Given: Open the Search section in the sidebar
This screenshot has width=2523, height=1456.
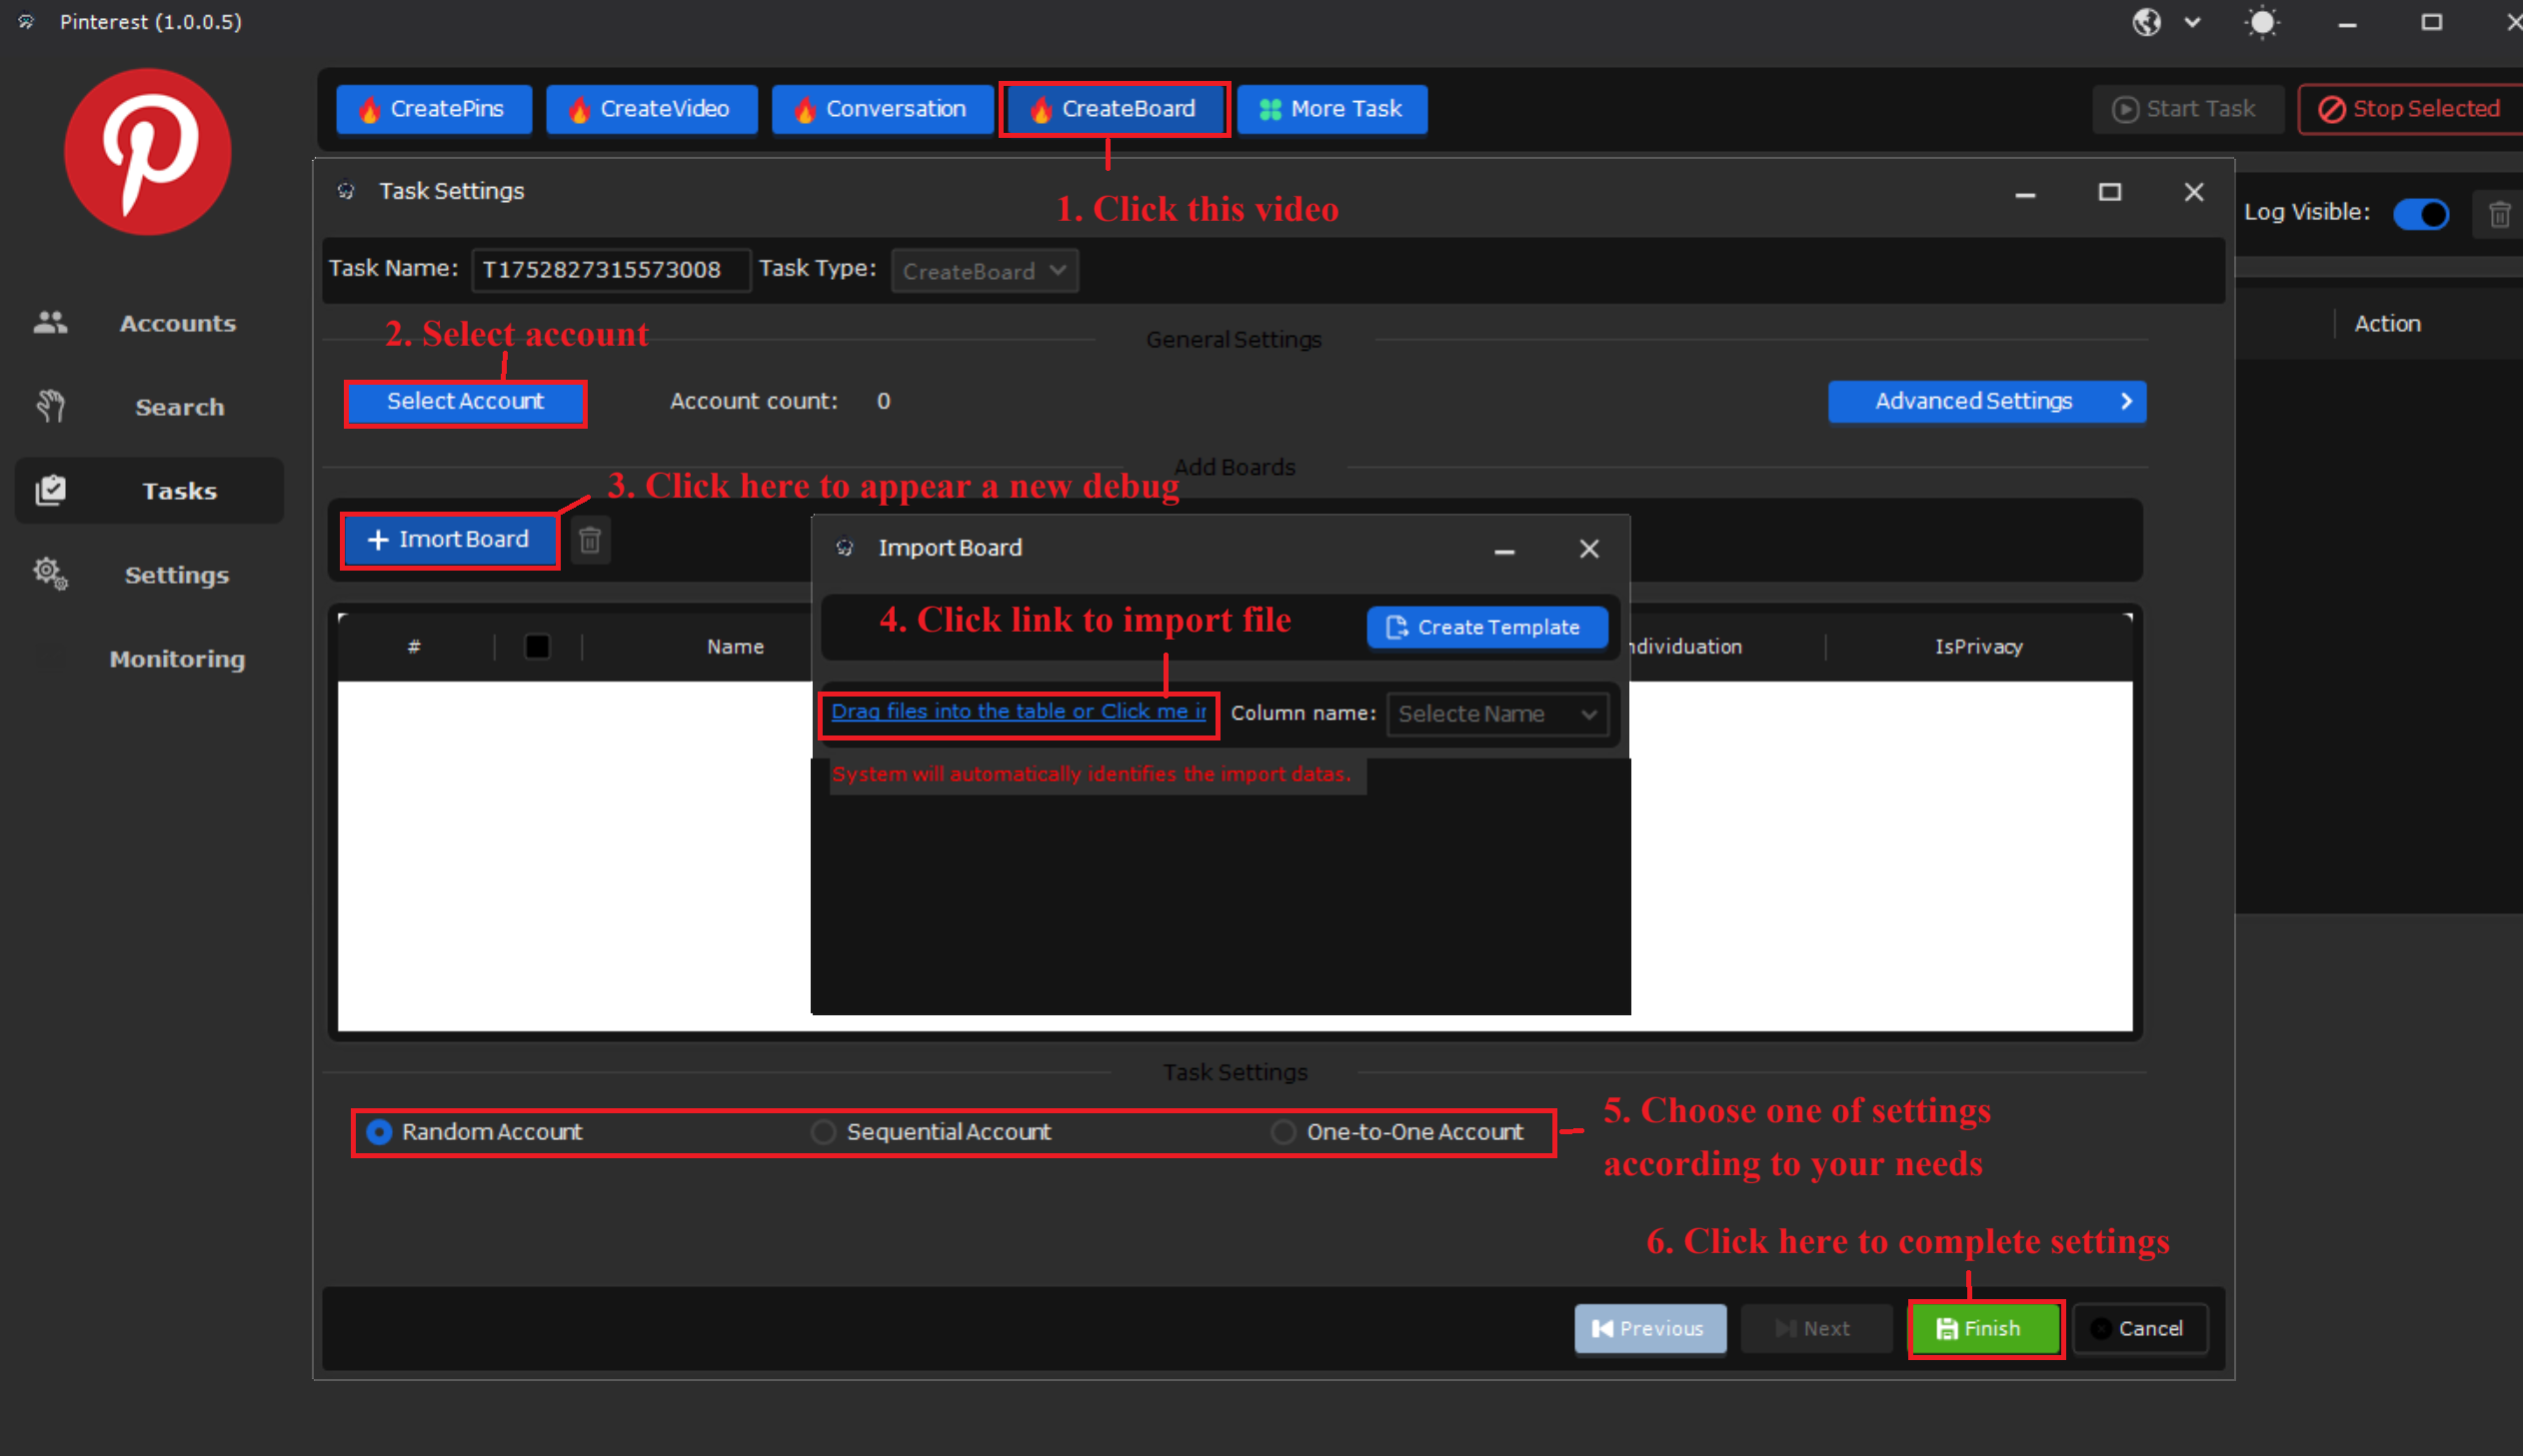Looking at the screenshot, I should 150,407.
